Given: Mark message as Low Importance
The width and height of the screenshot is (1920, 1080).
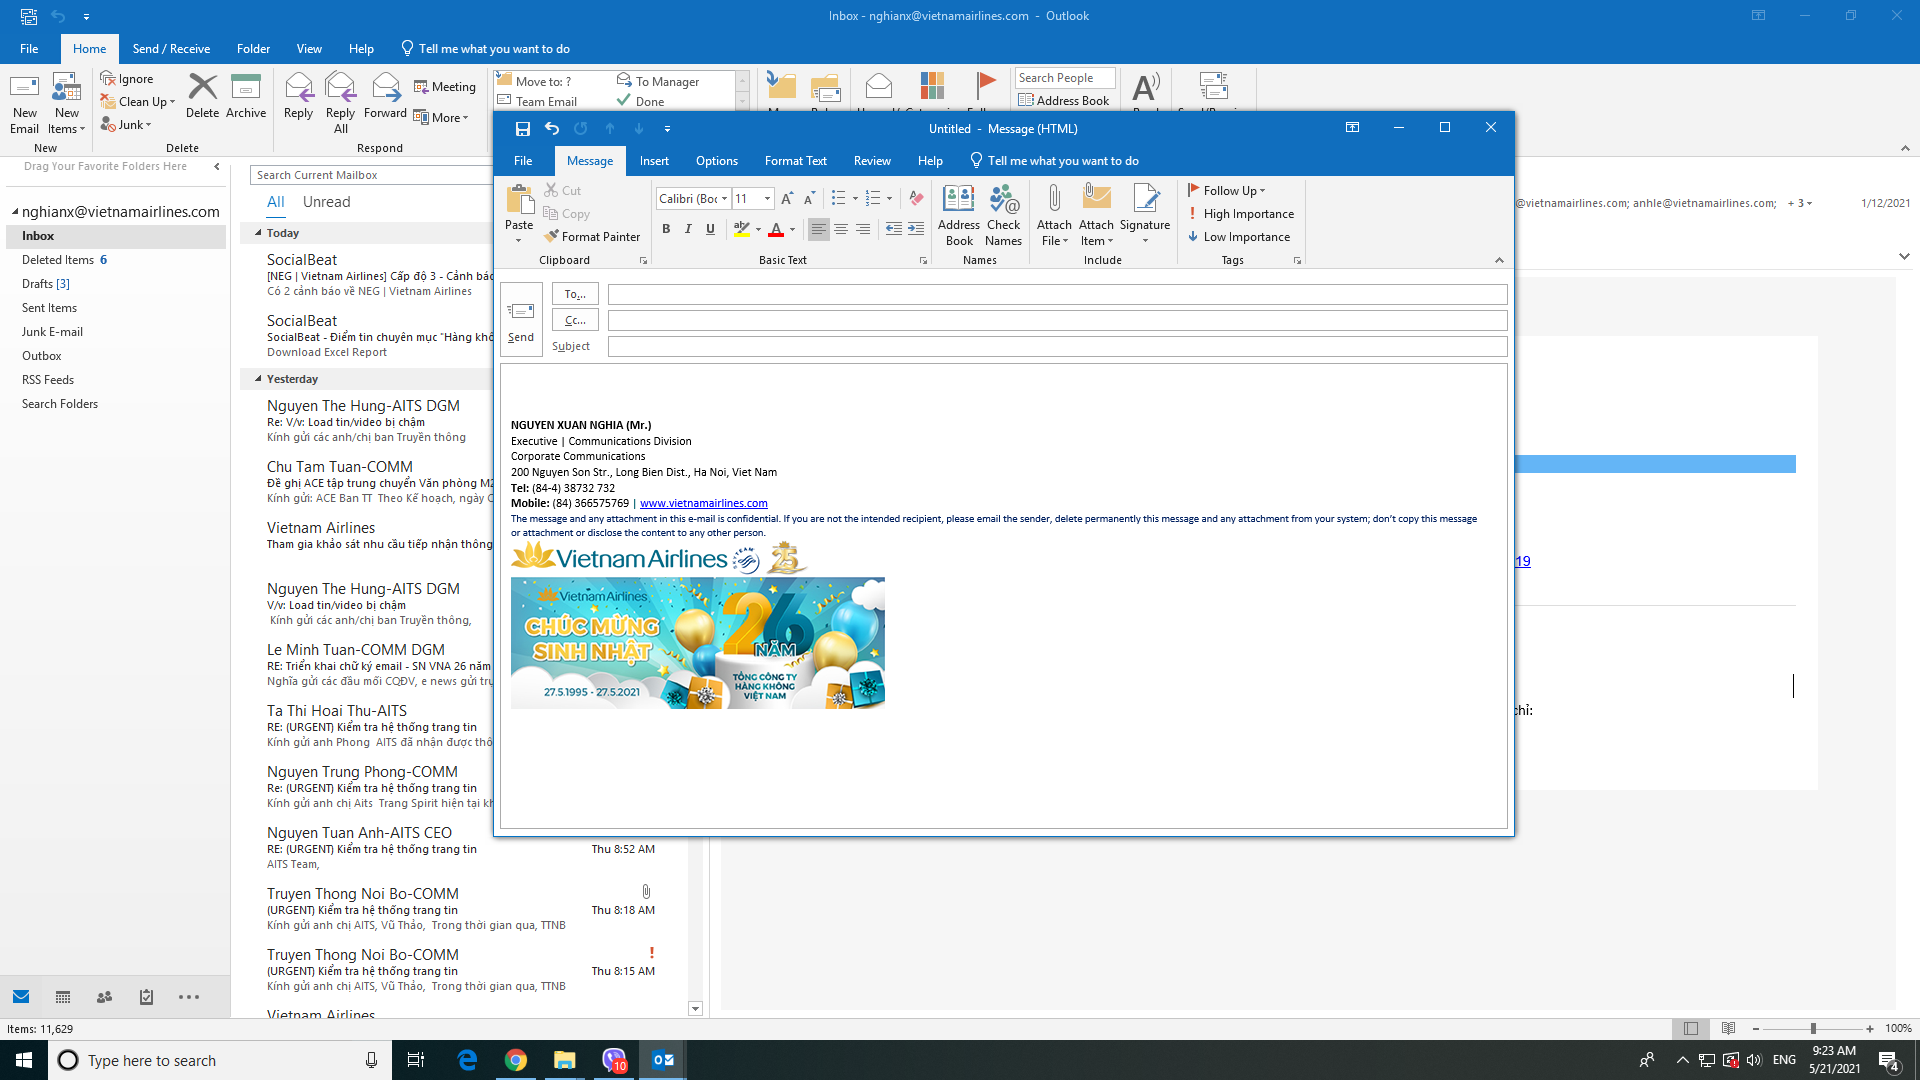Looking at the screenshot, I should 1239,237.
